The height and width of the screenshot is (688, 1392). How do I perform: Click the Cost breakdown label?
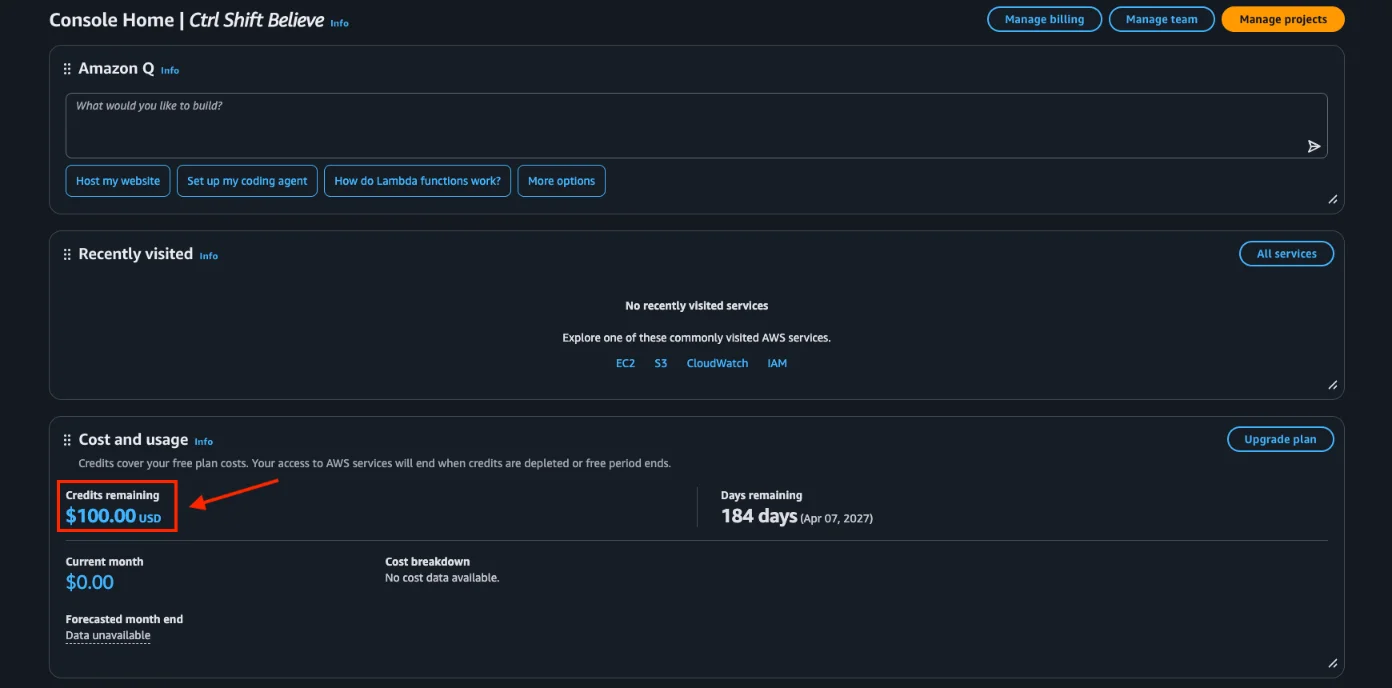tap(427, 562)
